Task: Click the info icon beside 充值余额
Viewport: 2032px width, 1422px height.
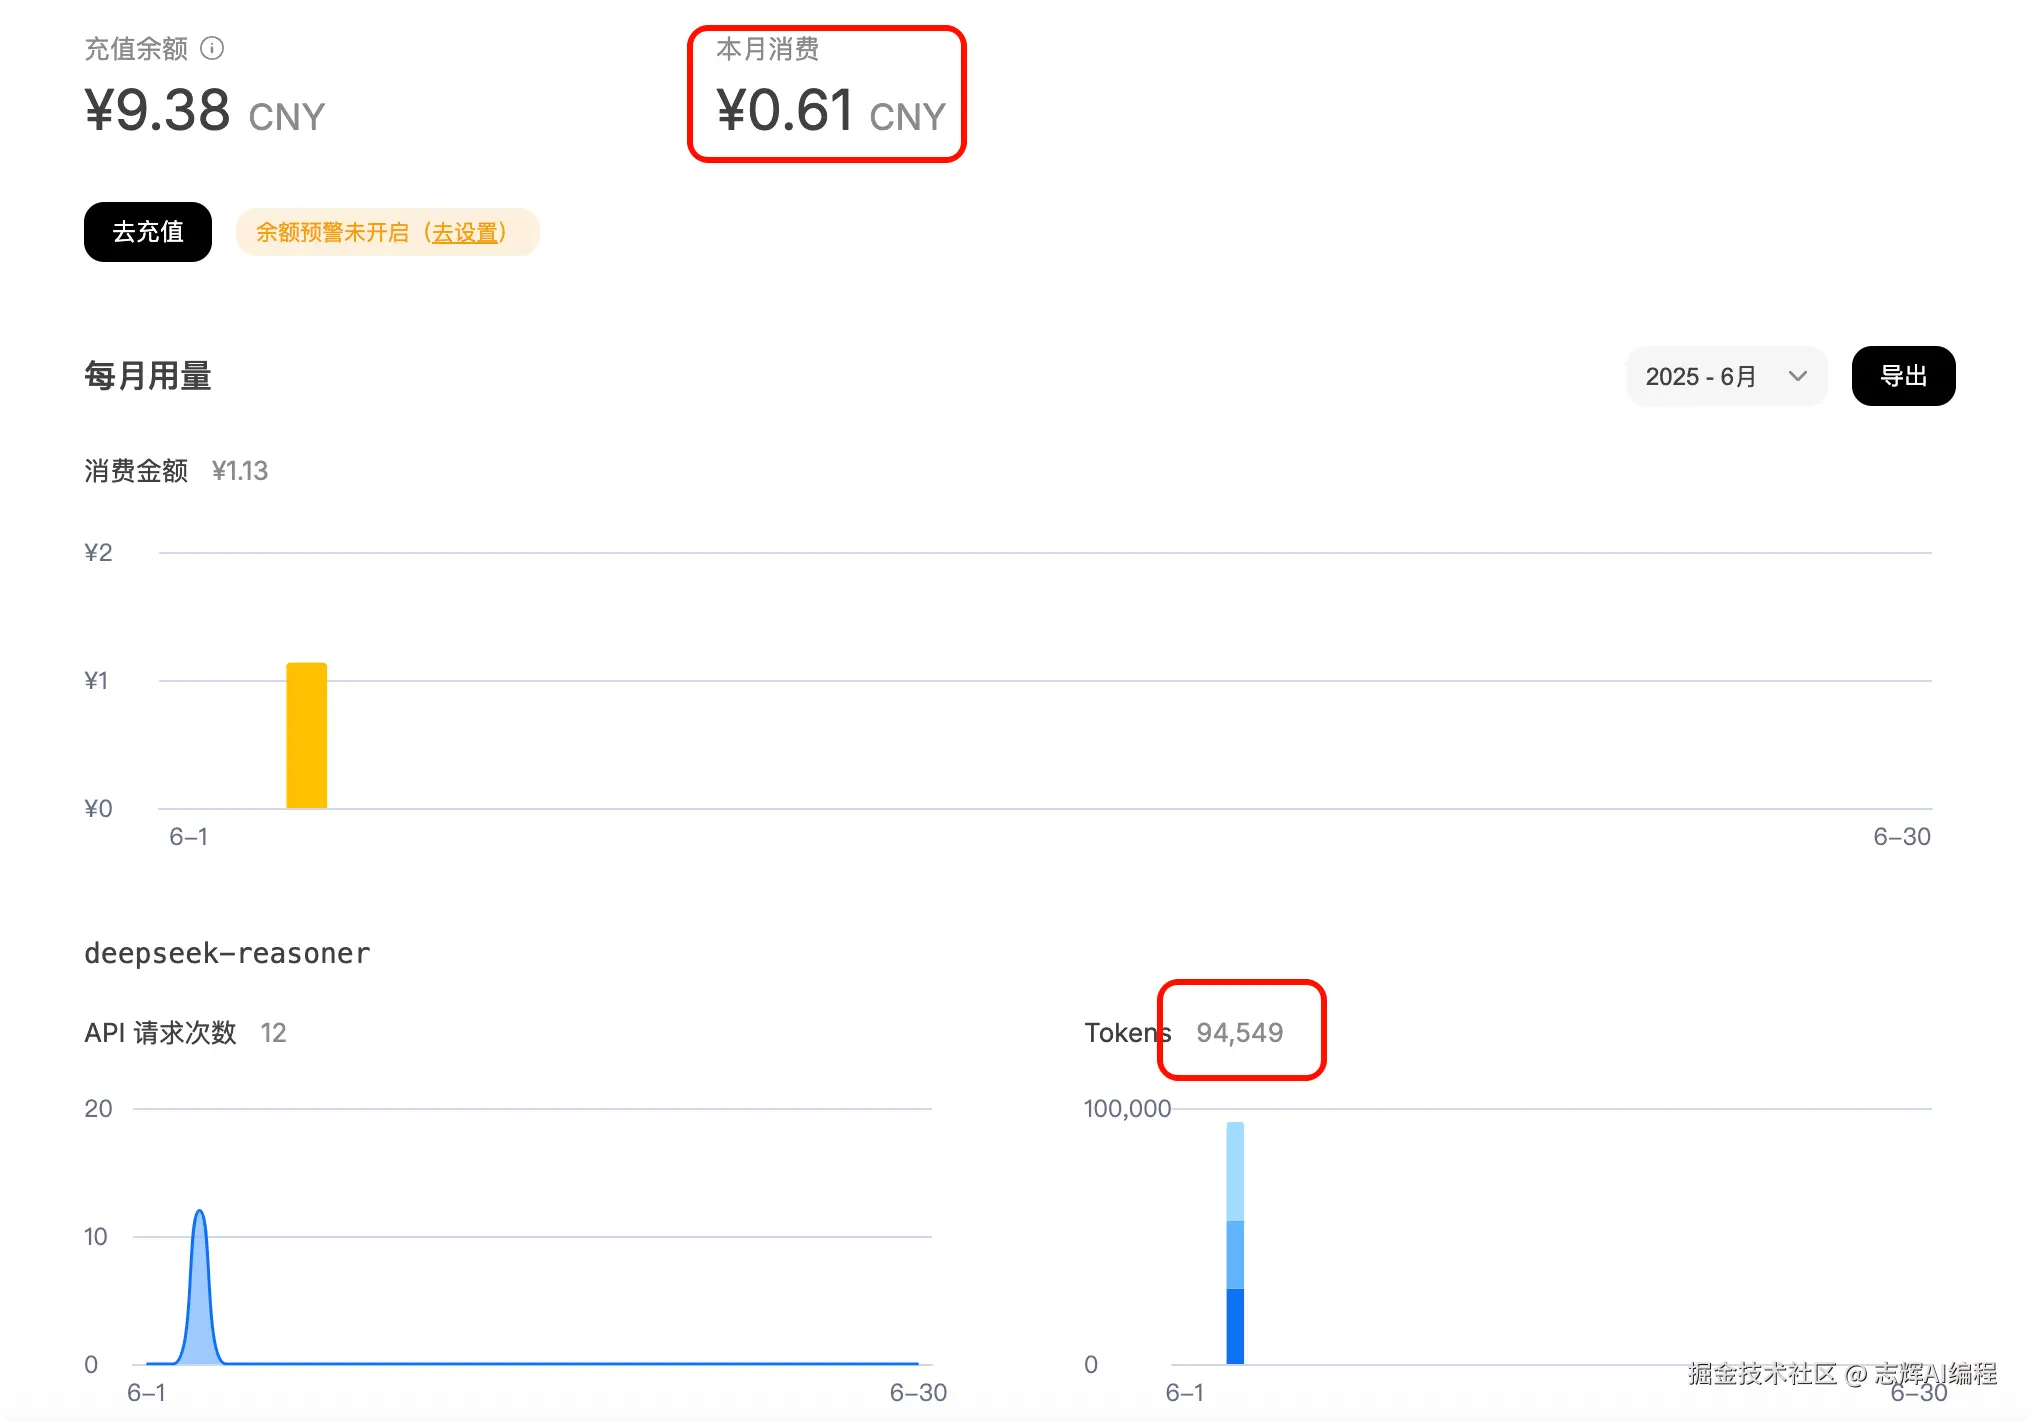Action: [212, 48]
